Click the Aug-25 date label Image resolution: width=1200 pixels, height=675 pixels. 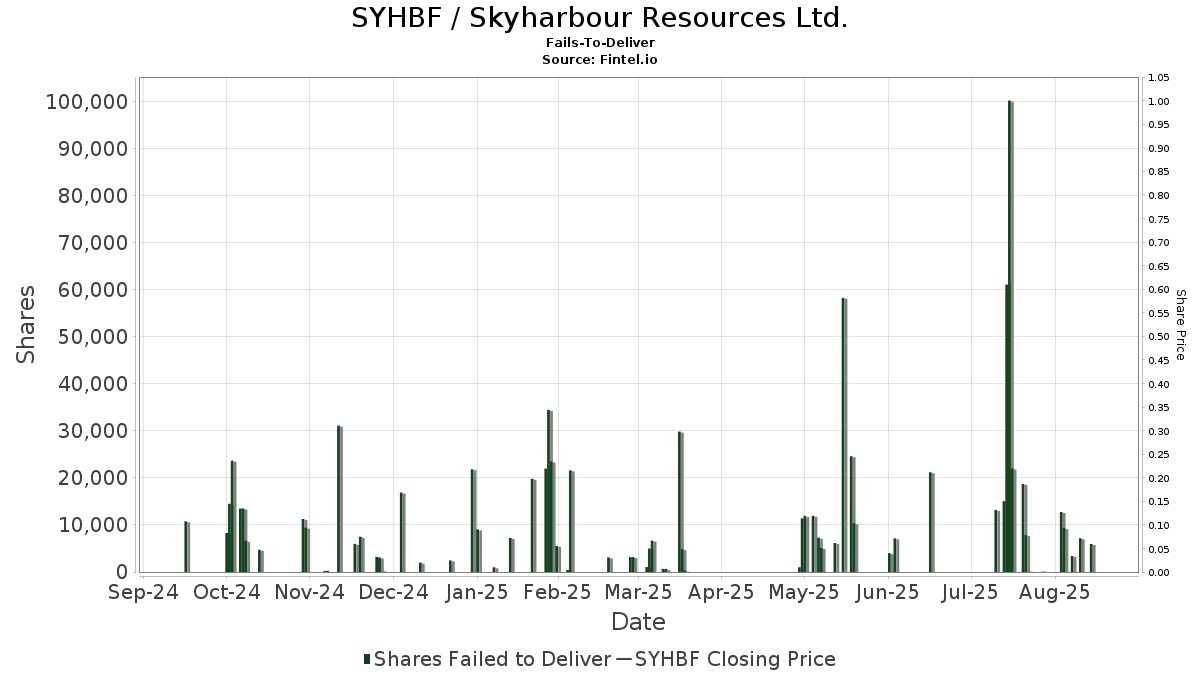coord(1053,592)
